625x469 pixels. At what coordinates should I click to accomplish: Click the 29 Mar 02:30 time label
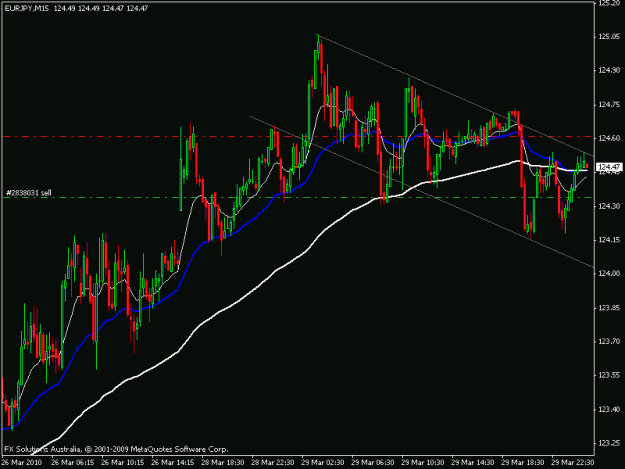pos(323,463)
